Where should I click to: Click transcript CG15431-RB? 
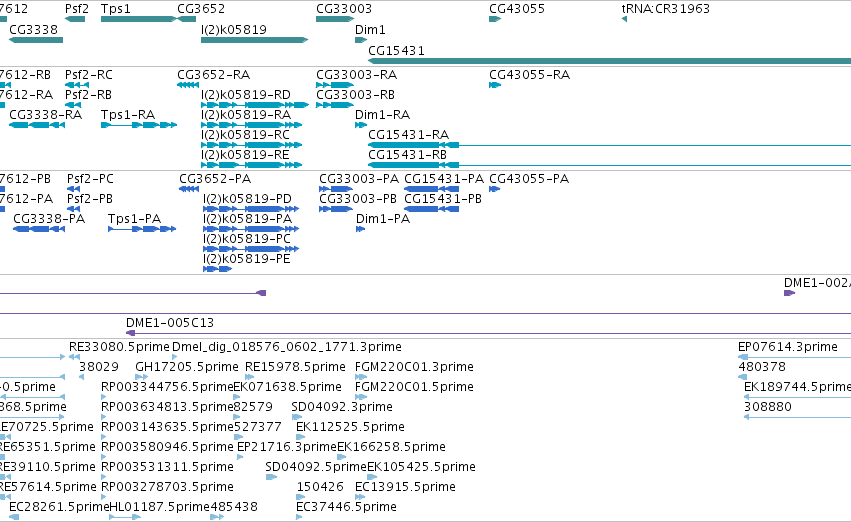pyautogui.click(x=408, y=155)
